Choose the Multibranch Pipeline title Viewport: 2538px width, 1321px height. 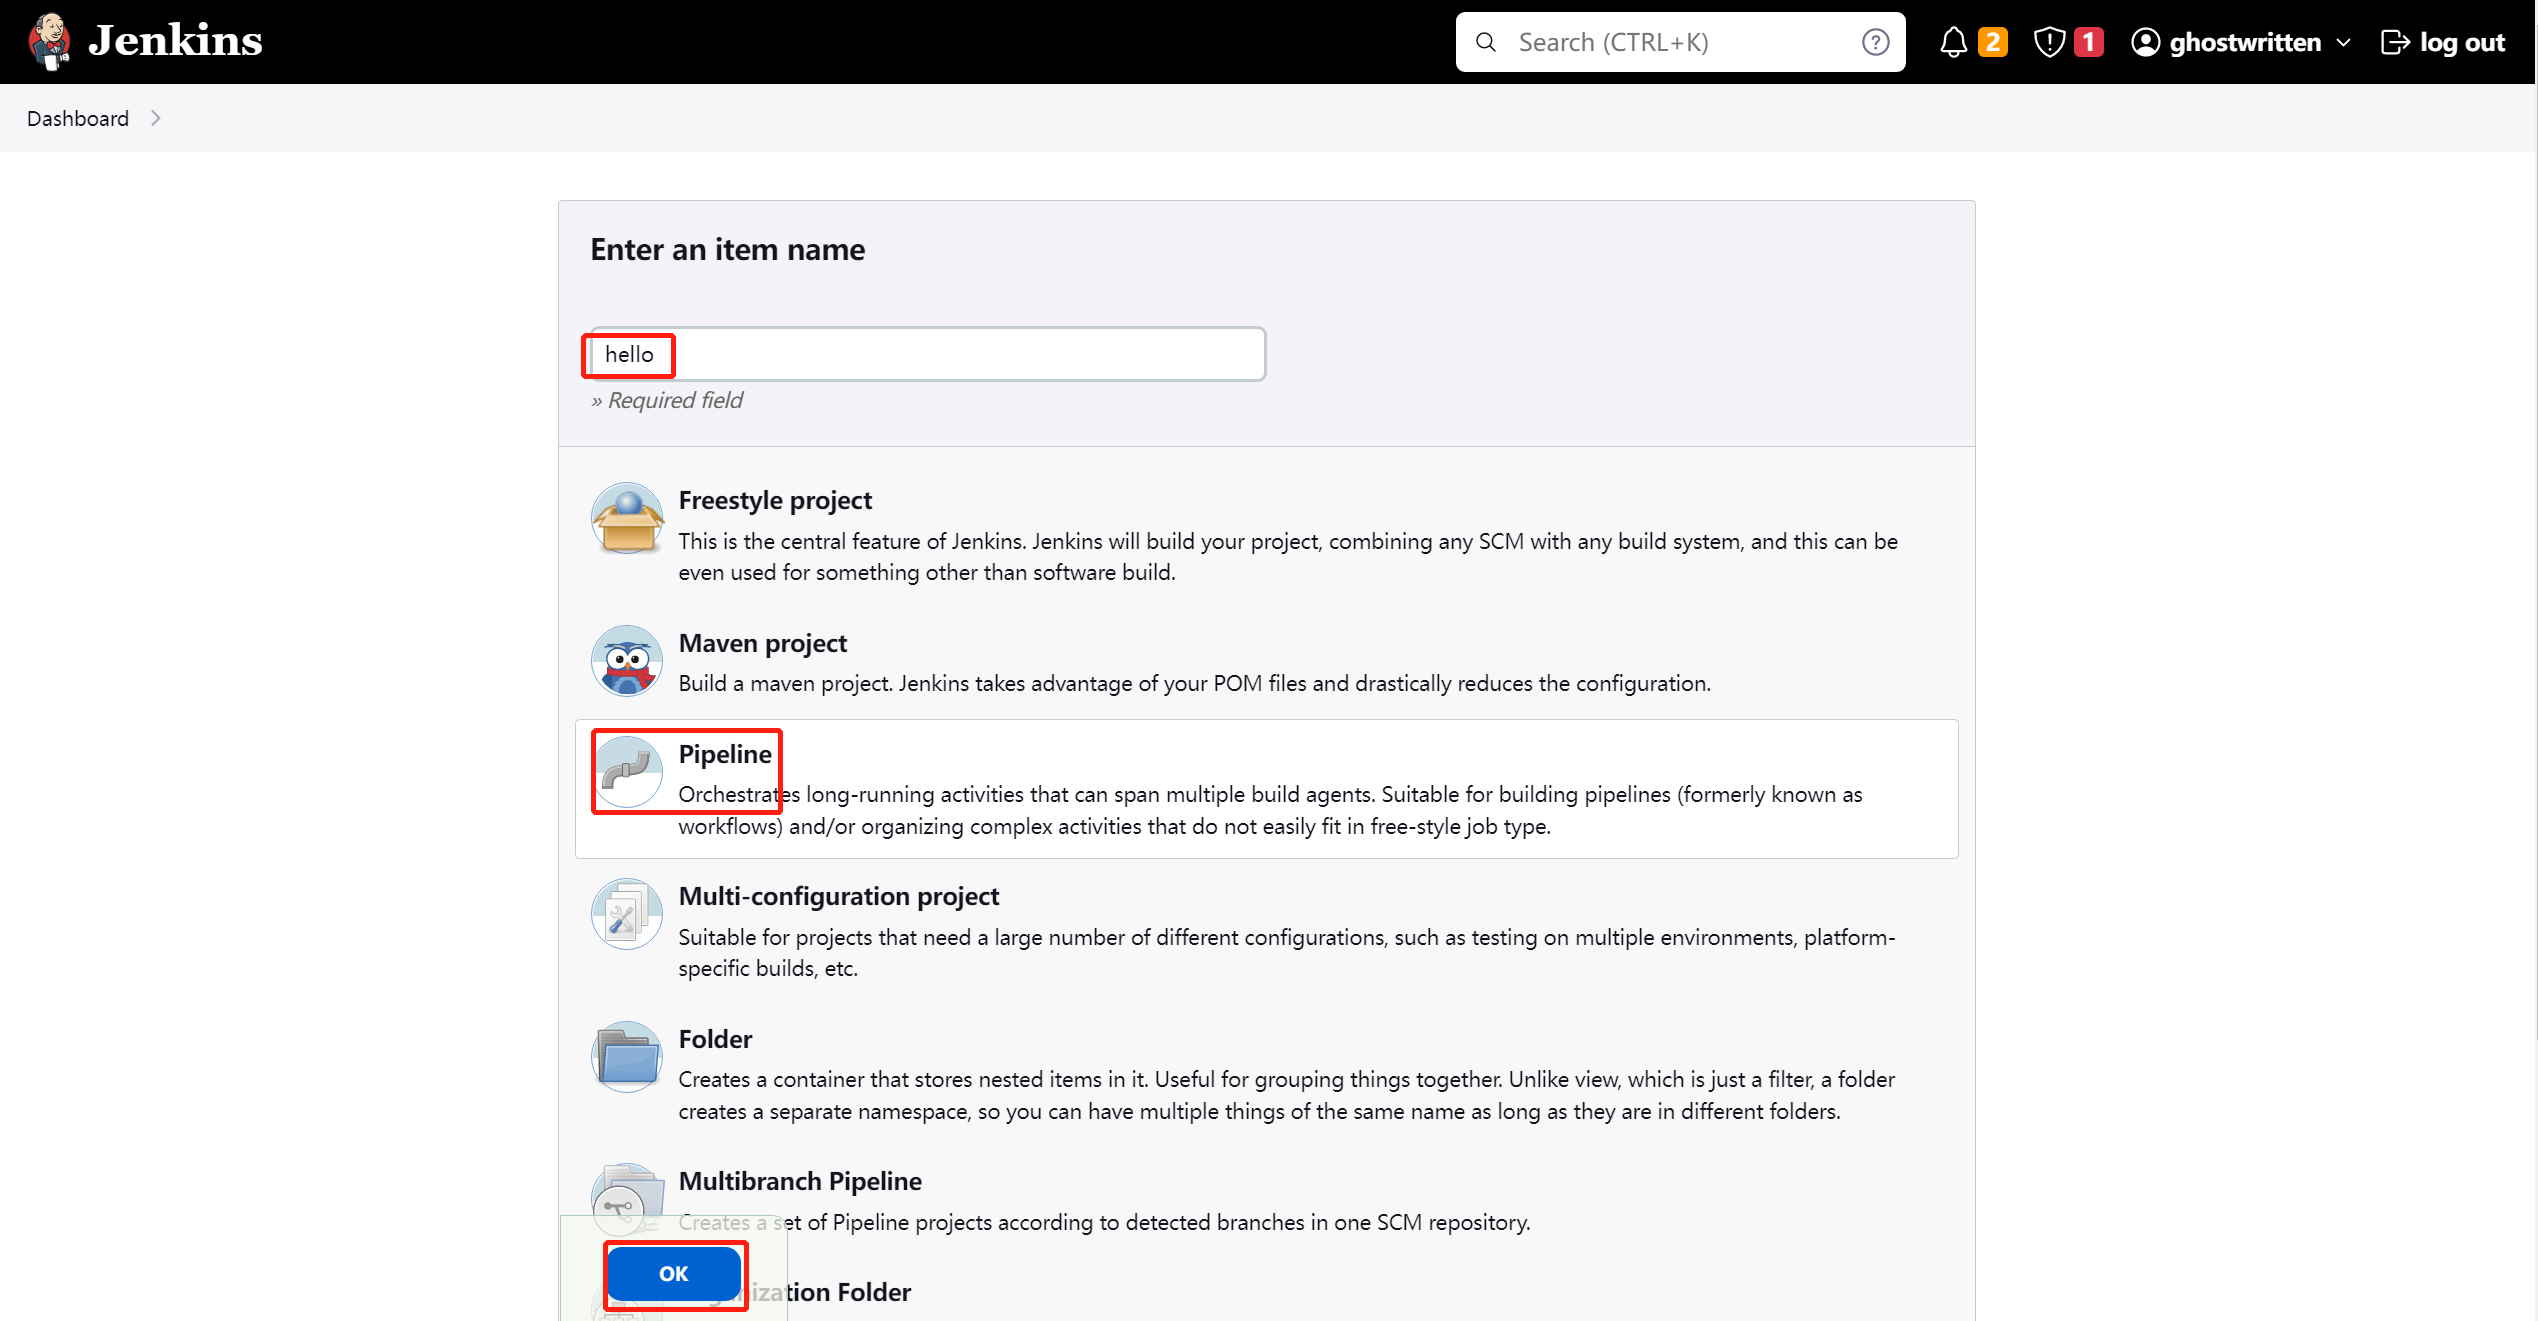[800, 1181]
